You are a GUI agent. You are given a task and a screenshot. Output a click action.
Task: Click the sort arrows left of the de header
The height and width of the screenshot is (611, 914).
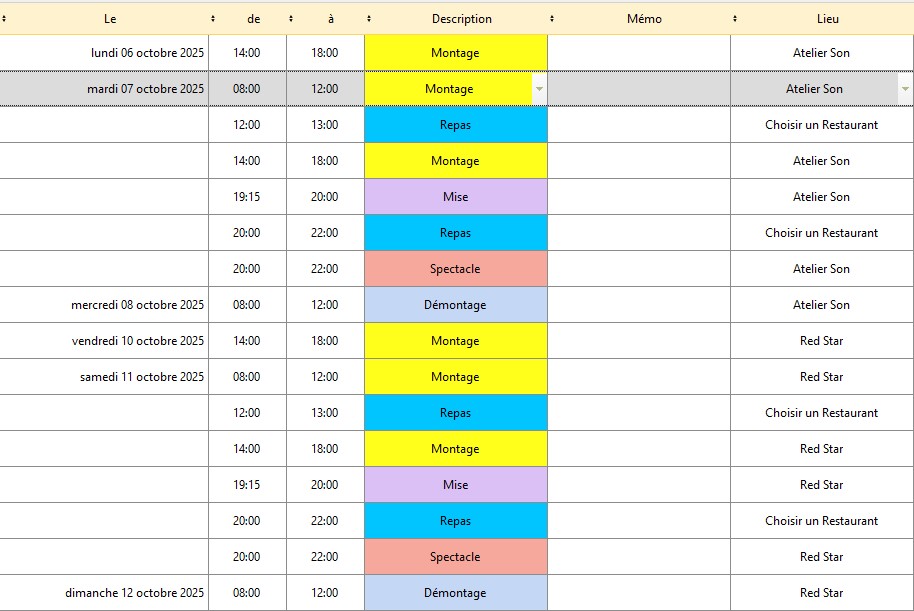pyautogui.click(x=213, y=19)
